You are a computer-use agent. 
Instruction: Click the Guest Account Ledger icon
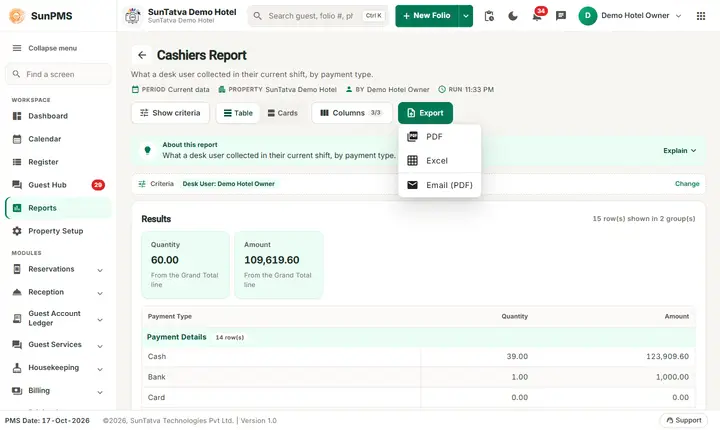[x=17, y=318]
